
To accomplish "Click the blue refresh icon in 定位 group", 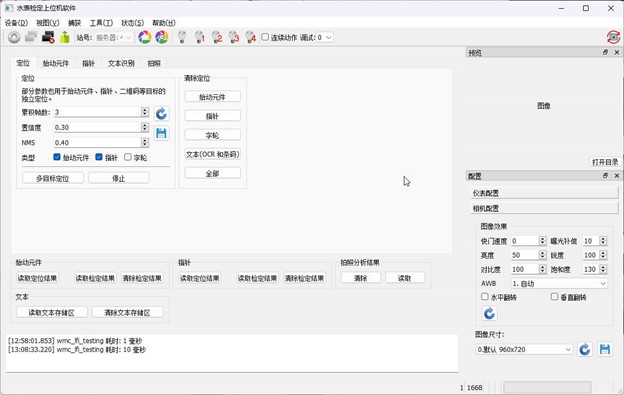I will tap(161, 114).
